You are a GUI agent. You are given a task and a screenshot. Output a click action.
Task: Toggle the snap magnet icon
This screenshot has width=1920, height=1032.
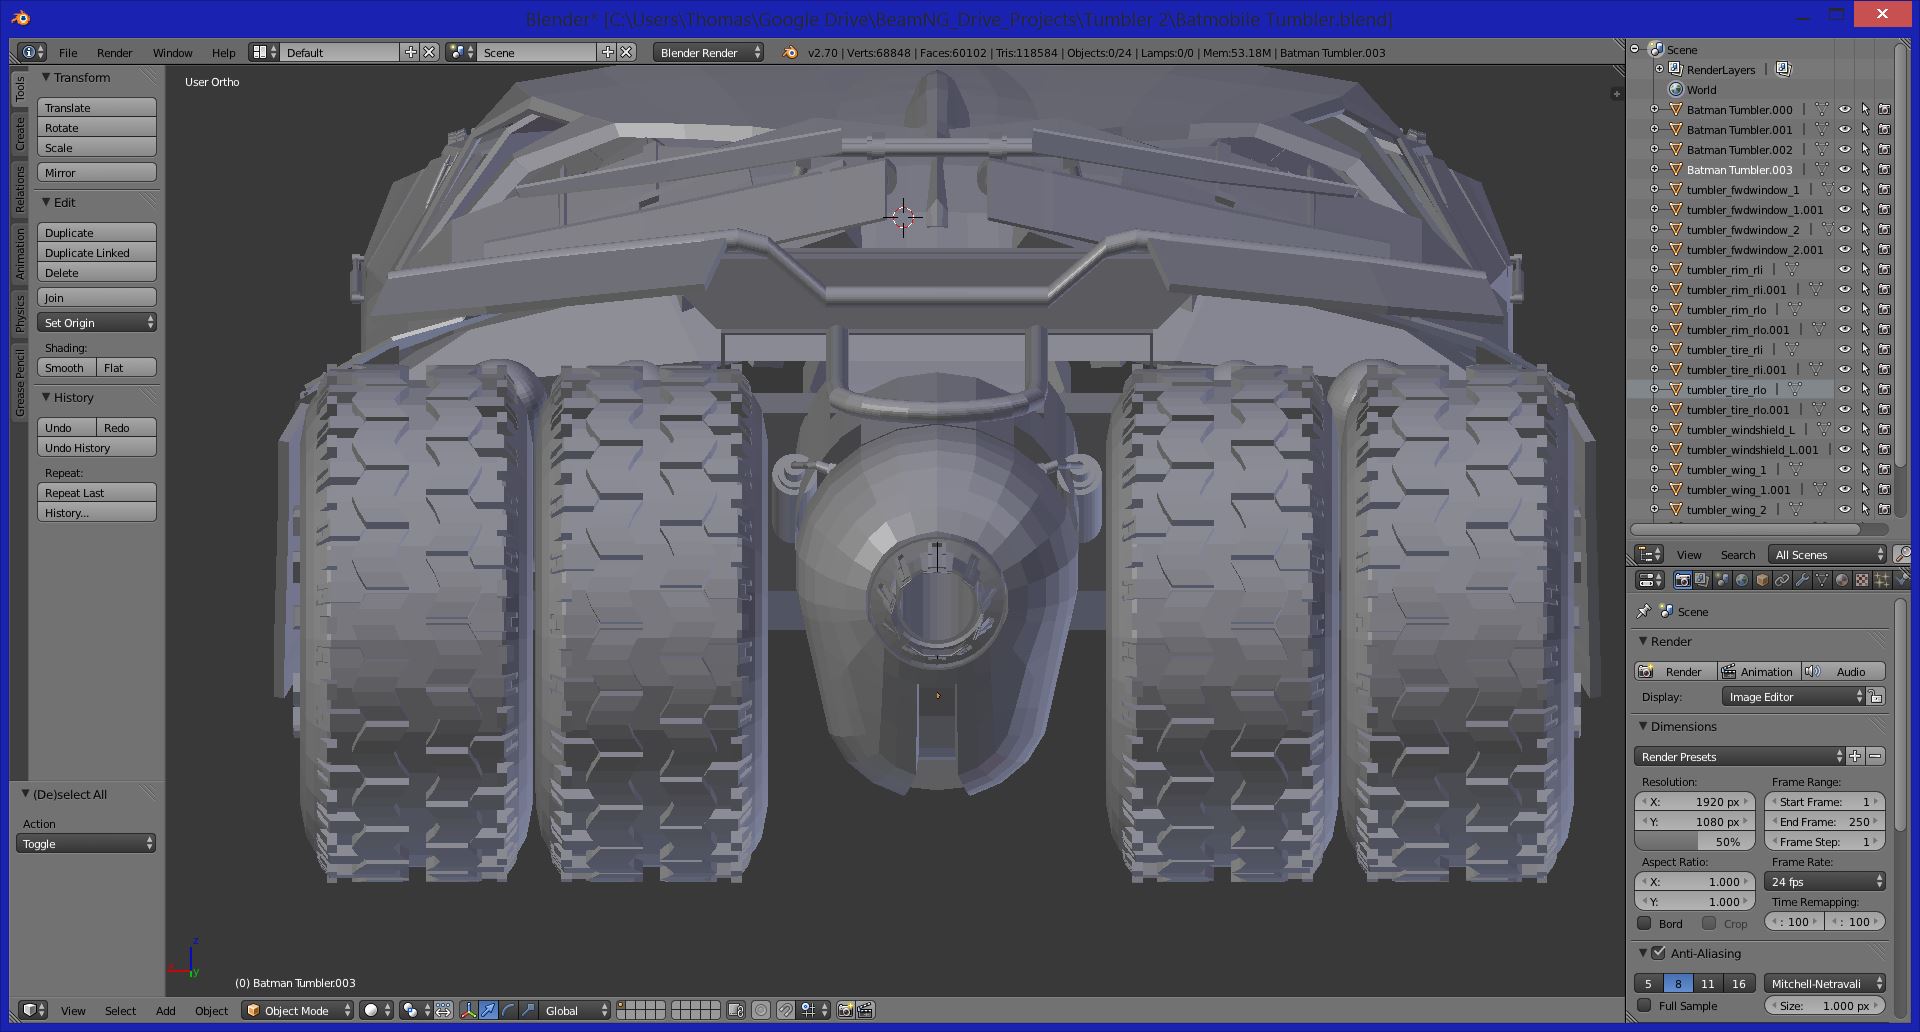pyautogui.click(x=786, y=1010)
